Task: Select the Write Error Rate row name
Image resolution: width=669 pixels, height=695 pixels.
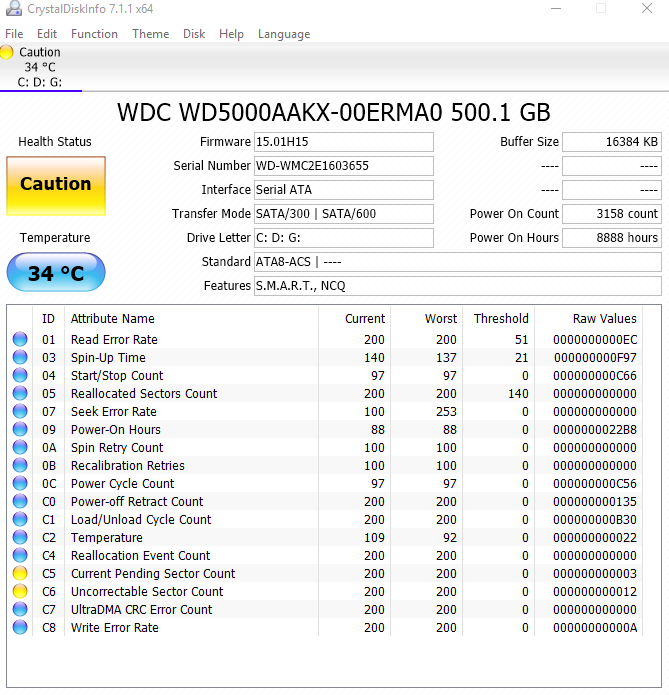Action: click(114, 628)
